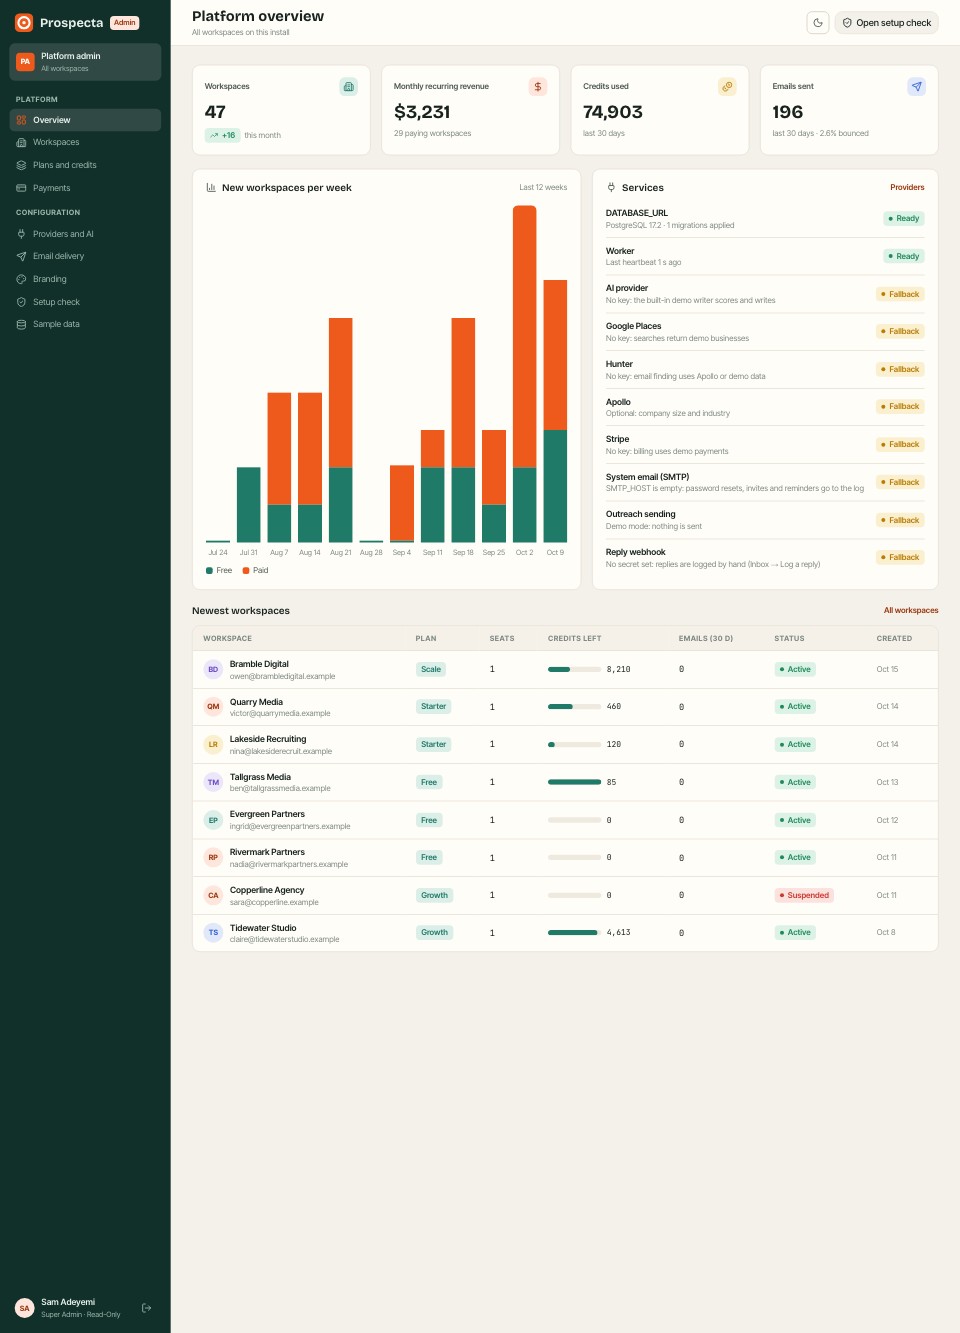Open Workspaces in the sidebar
This screenshot has width=960, height=1333.
point(85,142)
